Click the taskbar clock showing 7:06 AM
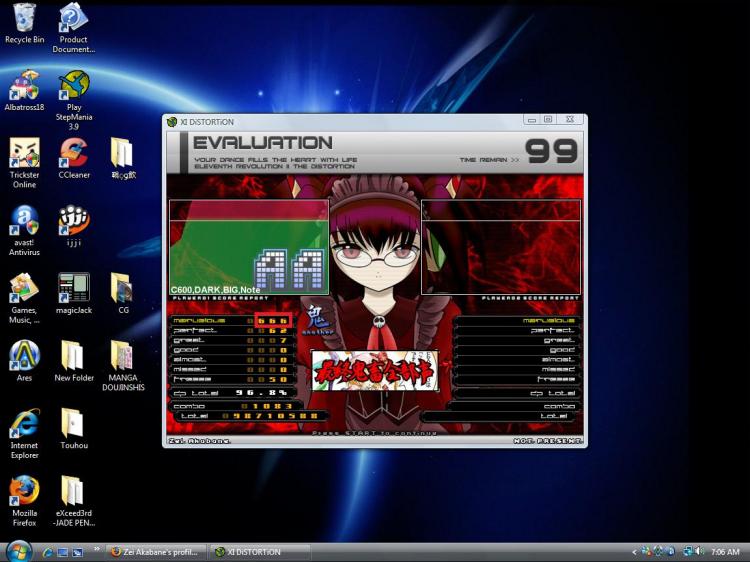The width and height of the screenshot is (750, 562). point(725,552)
